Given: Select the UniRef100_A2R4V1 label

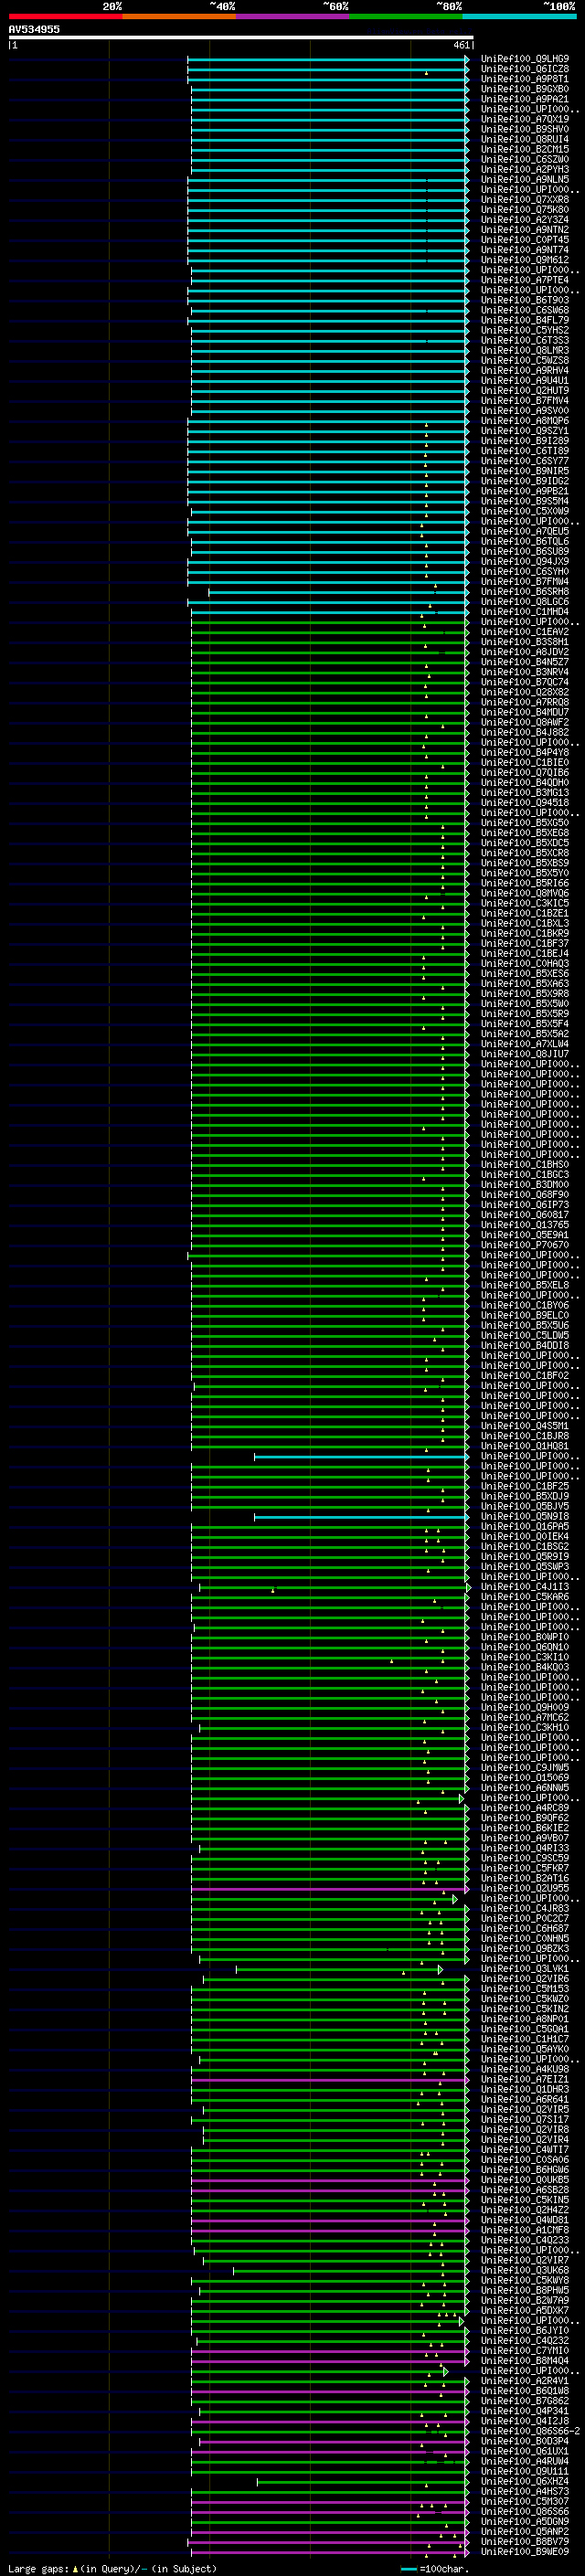Looking at the screenshot, I should click(x=525, y=2380).
